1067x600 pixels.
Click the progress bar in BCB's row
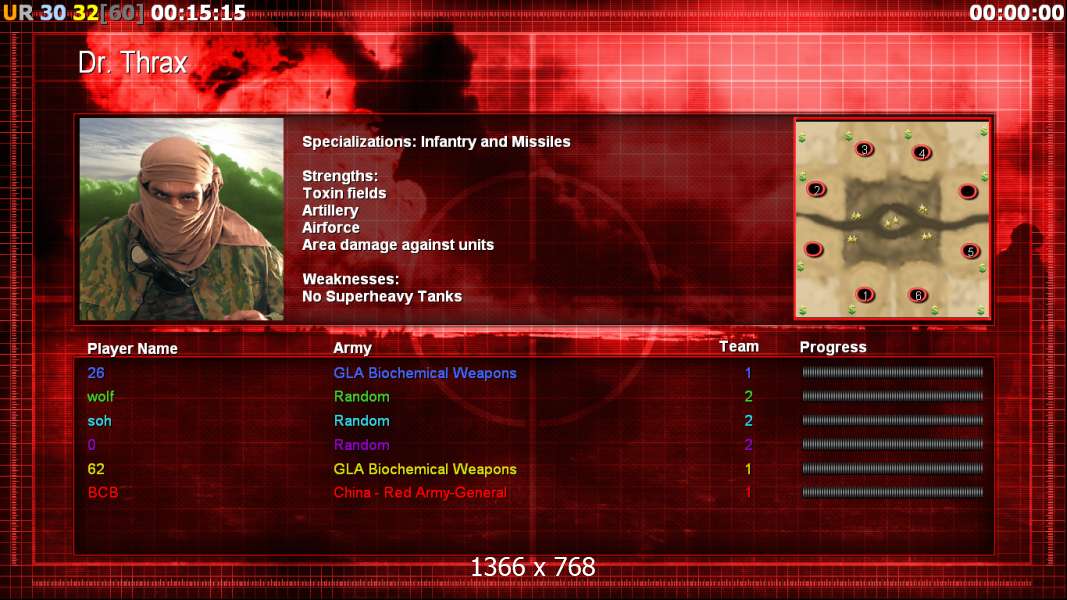tap(892, 492)
